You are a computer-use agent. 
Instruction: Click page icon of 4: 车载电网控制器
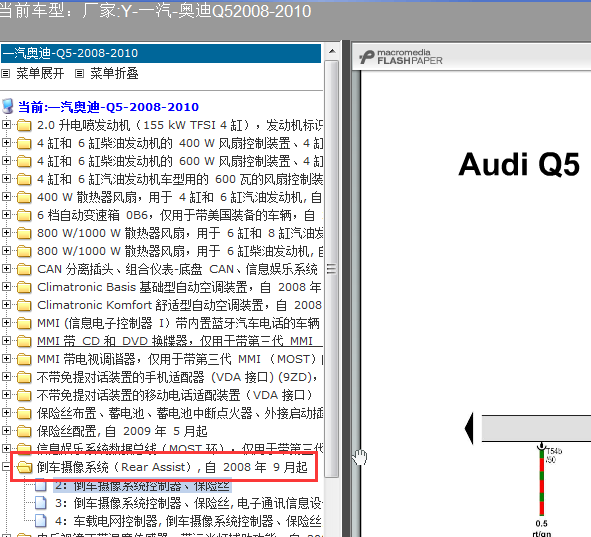pyautogui.click(x=41, y=521)
